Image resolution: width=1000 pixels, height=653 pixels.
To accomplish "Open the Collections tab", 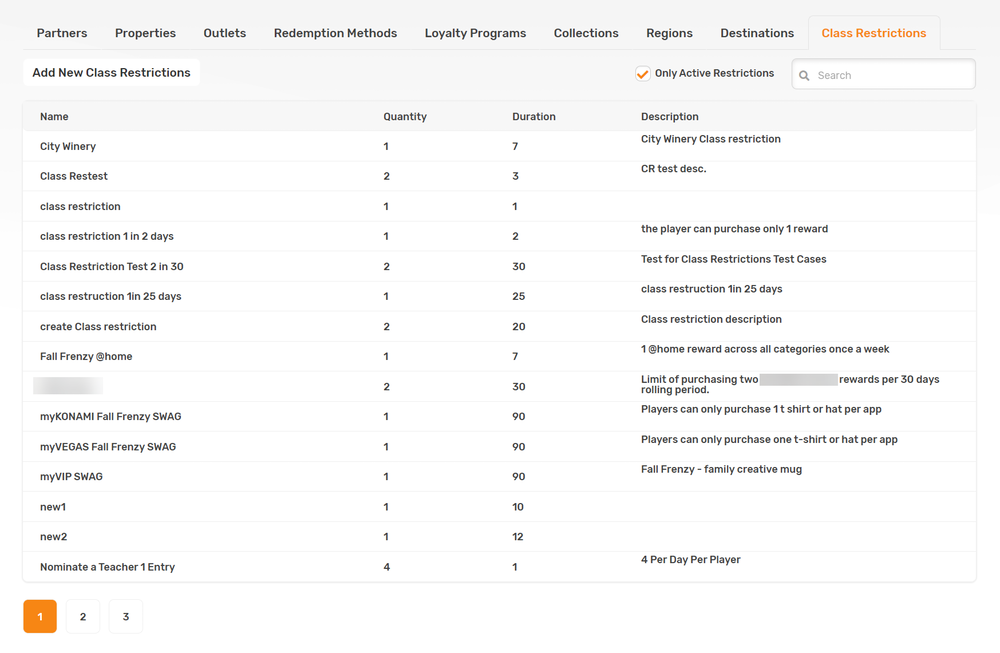I will 586,33.
